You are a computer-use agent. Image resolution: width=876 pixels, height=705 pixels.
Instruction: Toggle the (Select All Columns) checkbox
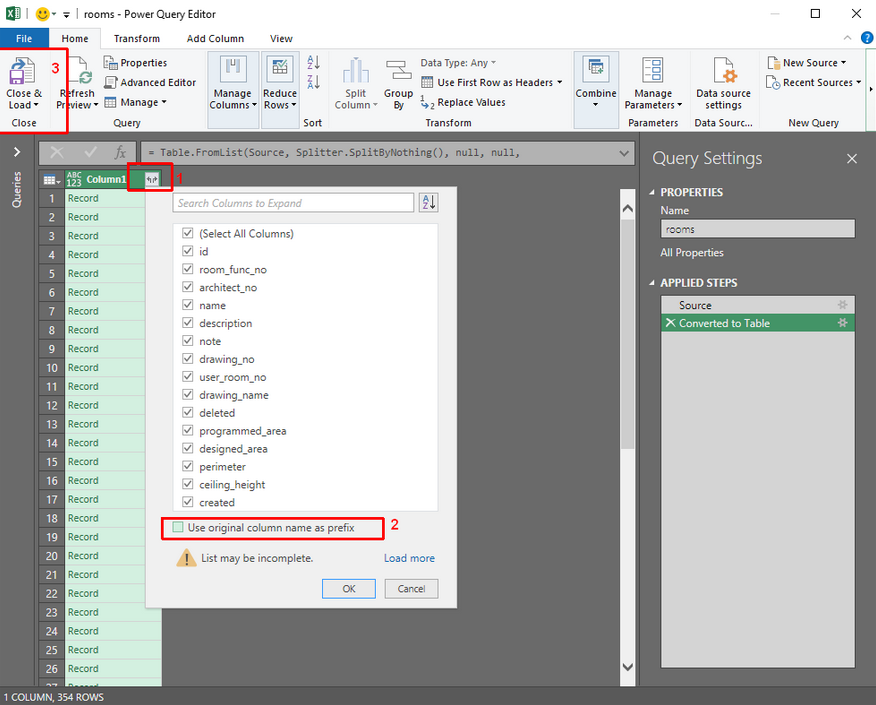click(x=188, y=234)
